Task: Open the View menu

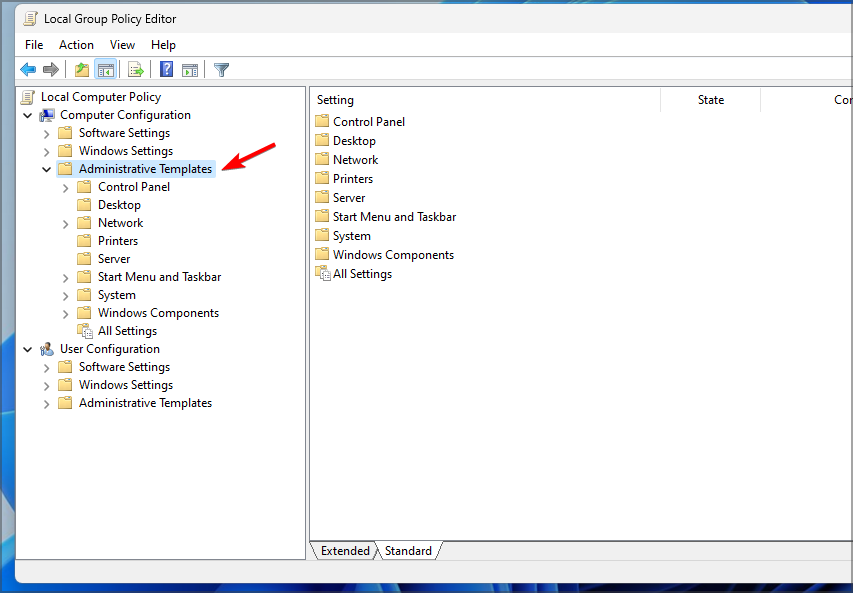Action: [122, 45]
